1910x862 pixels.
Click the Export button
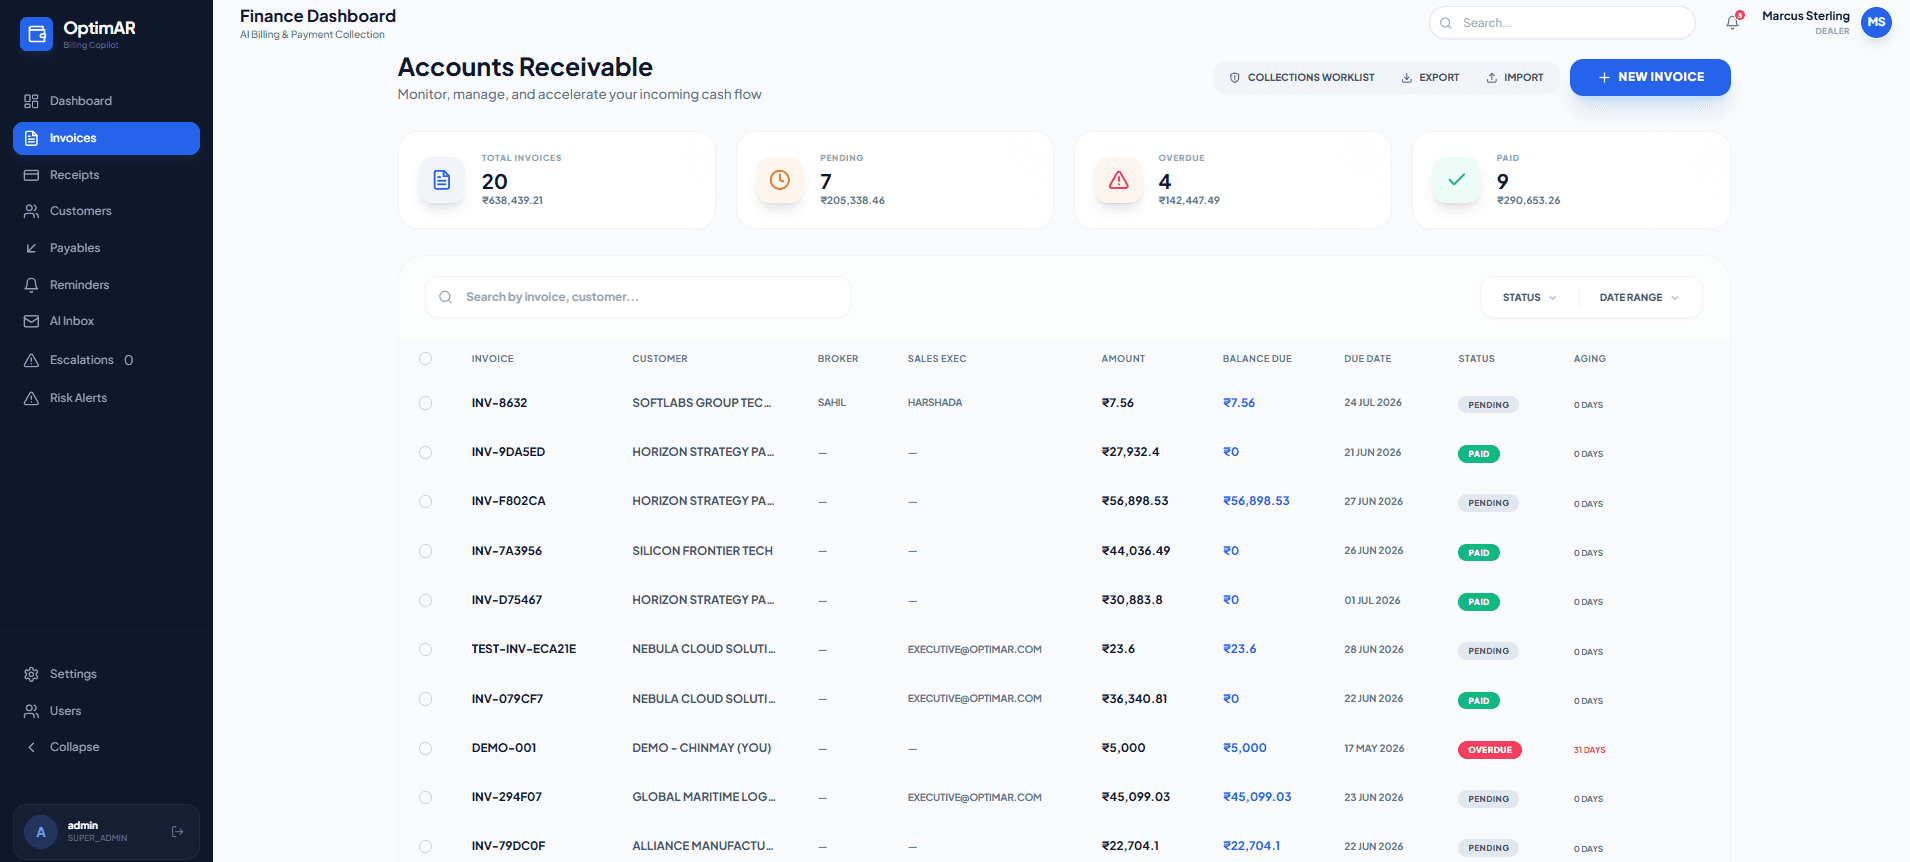pos(1430,77)
